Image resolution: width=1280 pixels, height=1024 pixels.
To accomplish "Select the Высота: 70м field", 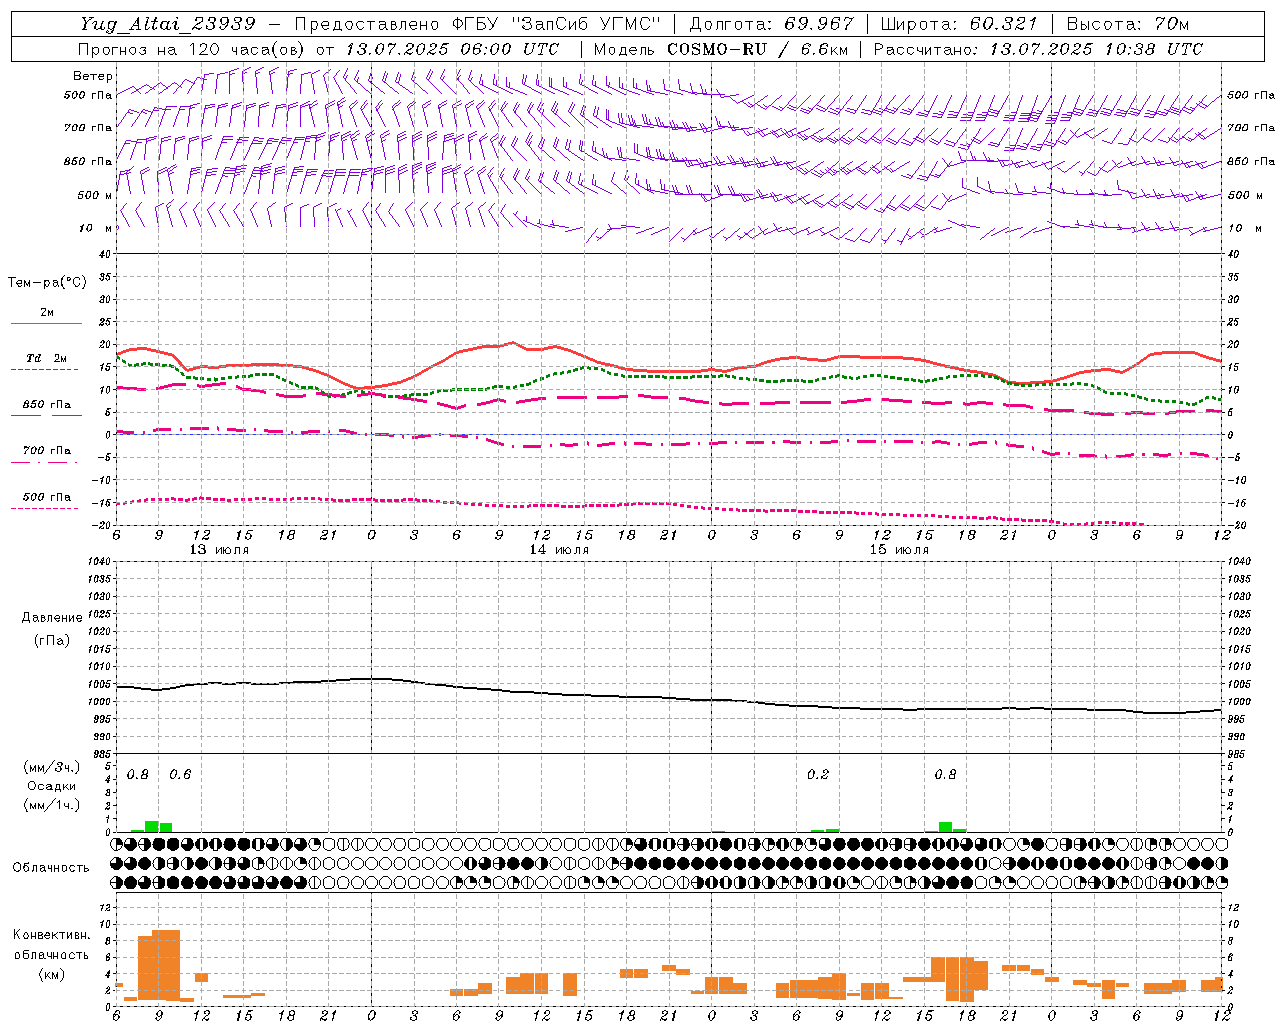I will click(x=1127, y=24).
